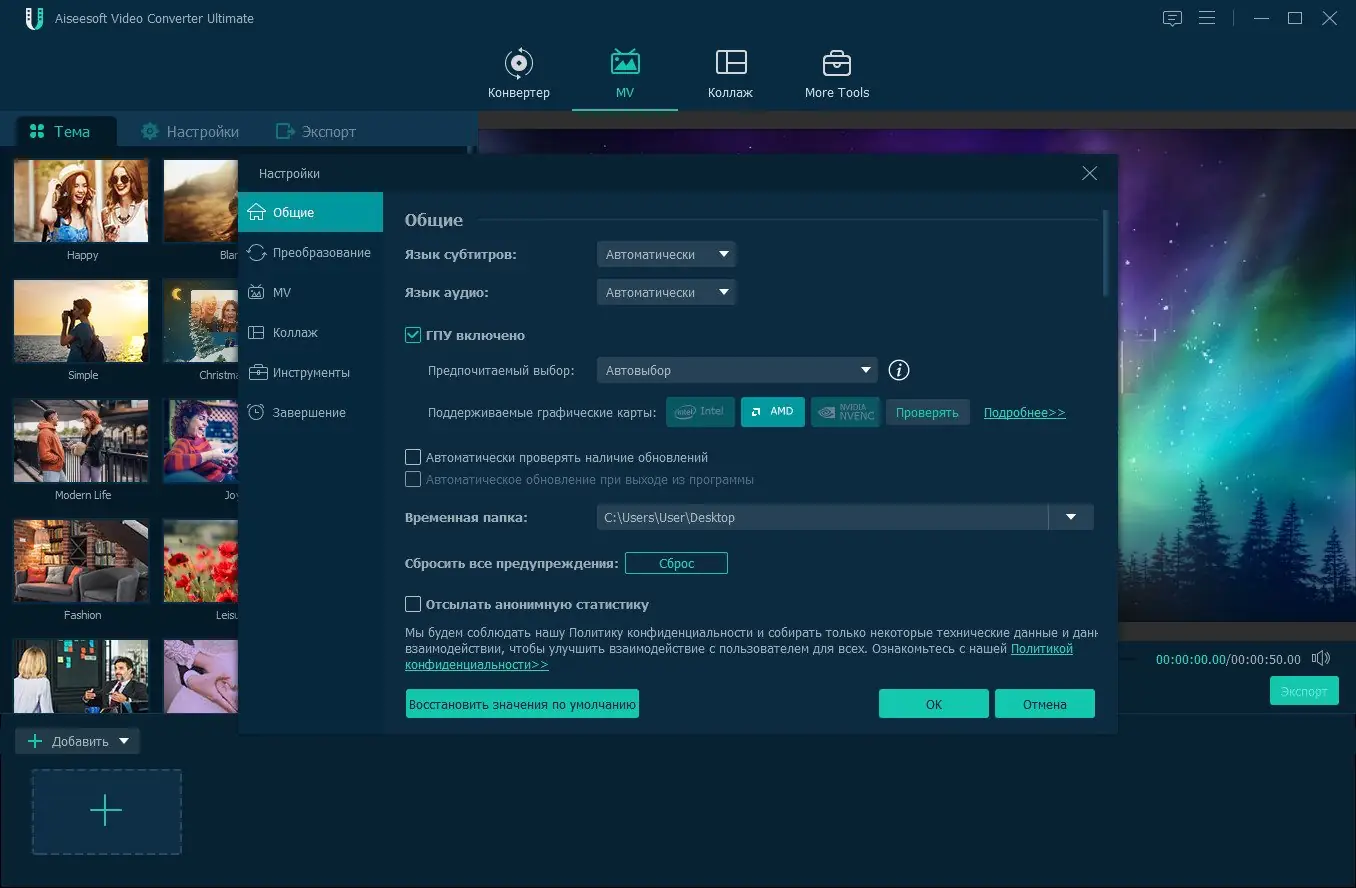Image resolution: width=1356 pixels, height=888 pixels.
Task: Click Восстановить значения по умолчанию
Action: click(x=522, y=704)
